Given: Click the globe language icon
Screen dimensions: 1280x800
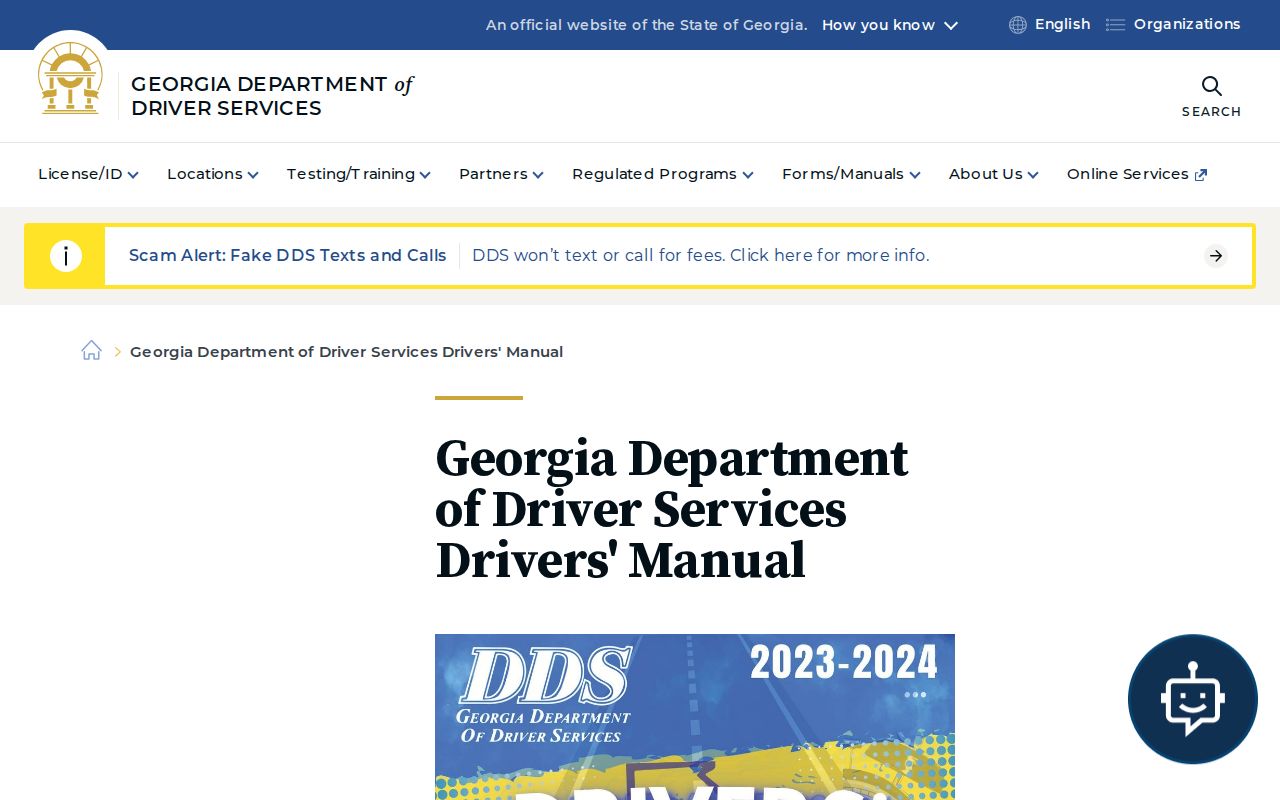Looking at the screenshot, I should pyautogui.click(x=1018, y=25).
